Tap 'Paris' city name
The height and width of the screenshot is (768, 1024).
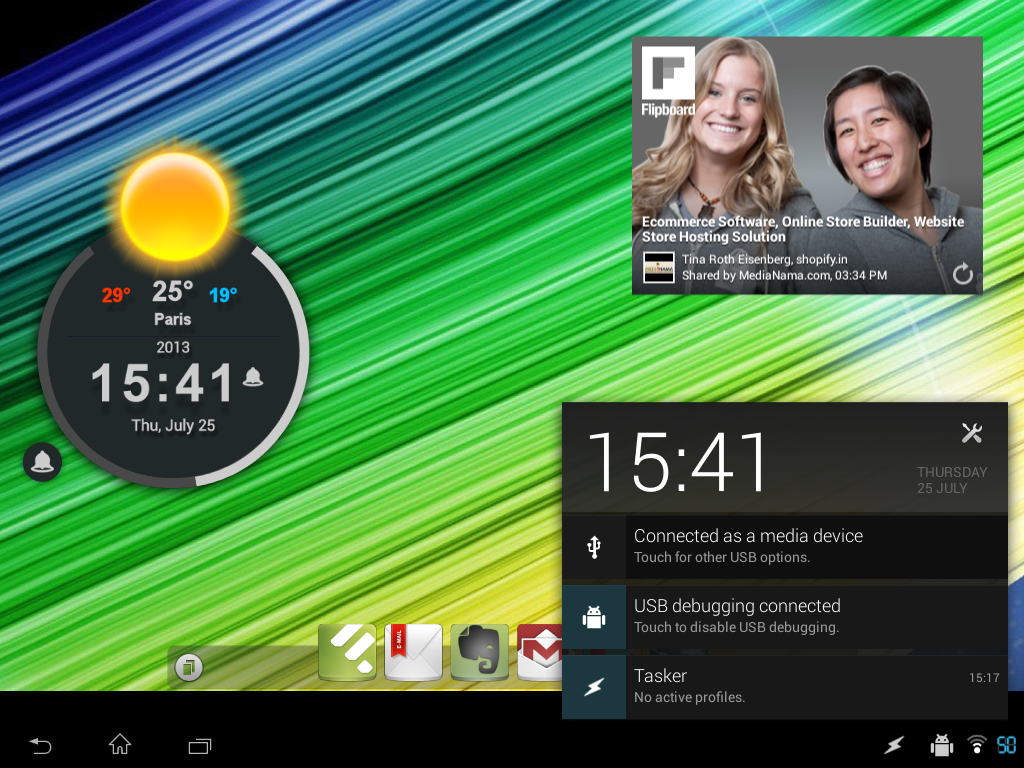[x=172, y=319]
